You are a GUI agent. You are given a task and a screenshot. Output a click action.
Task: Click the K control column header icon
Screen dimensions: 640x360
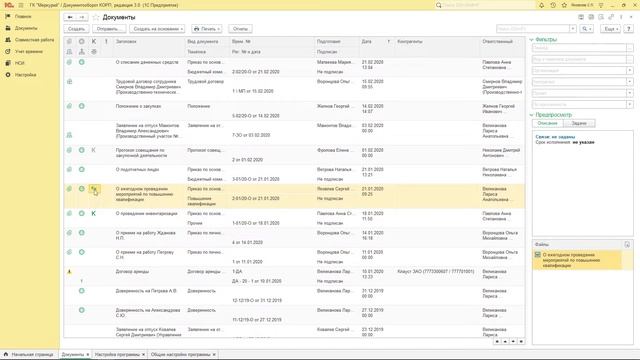(94, 42)
